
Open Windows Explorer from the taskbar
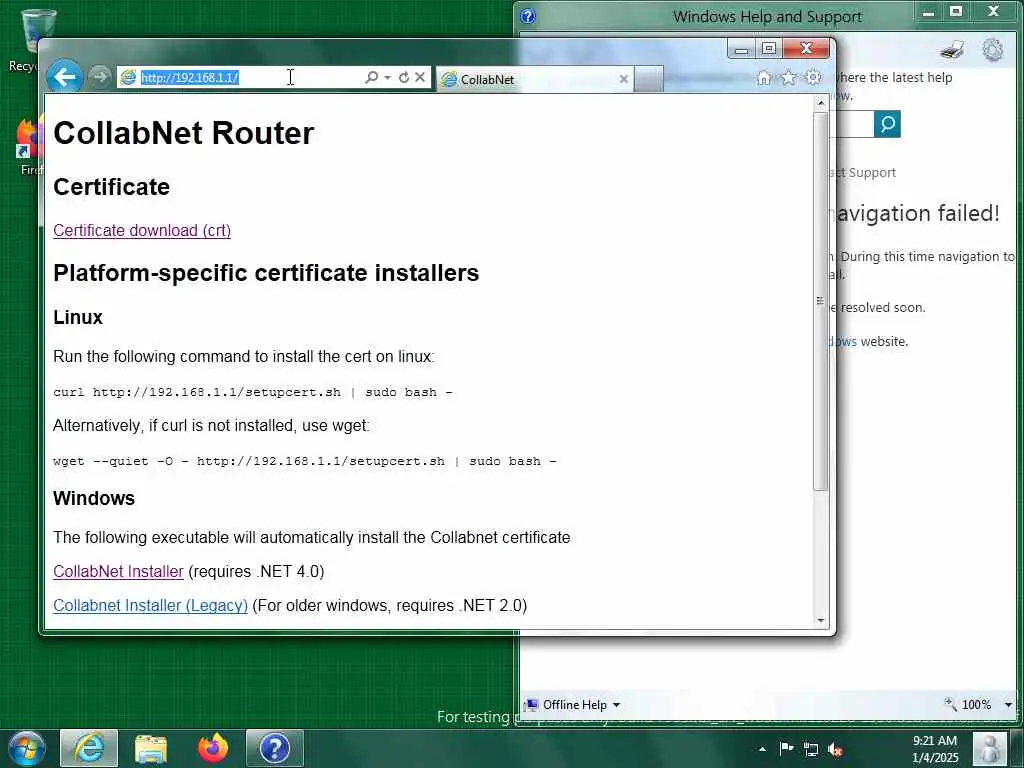coord(151,748)
